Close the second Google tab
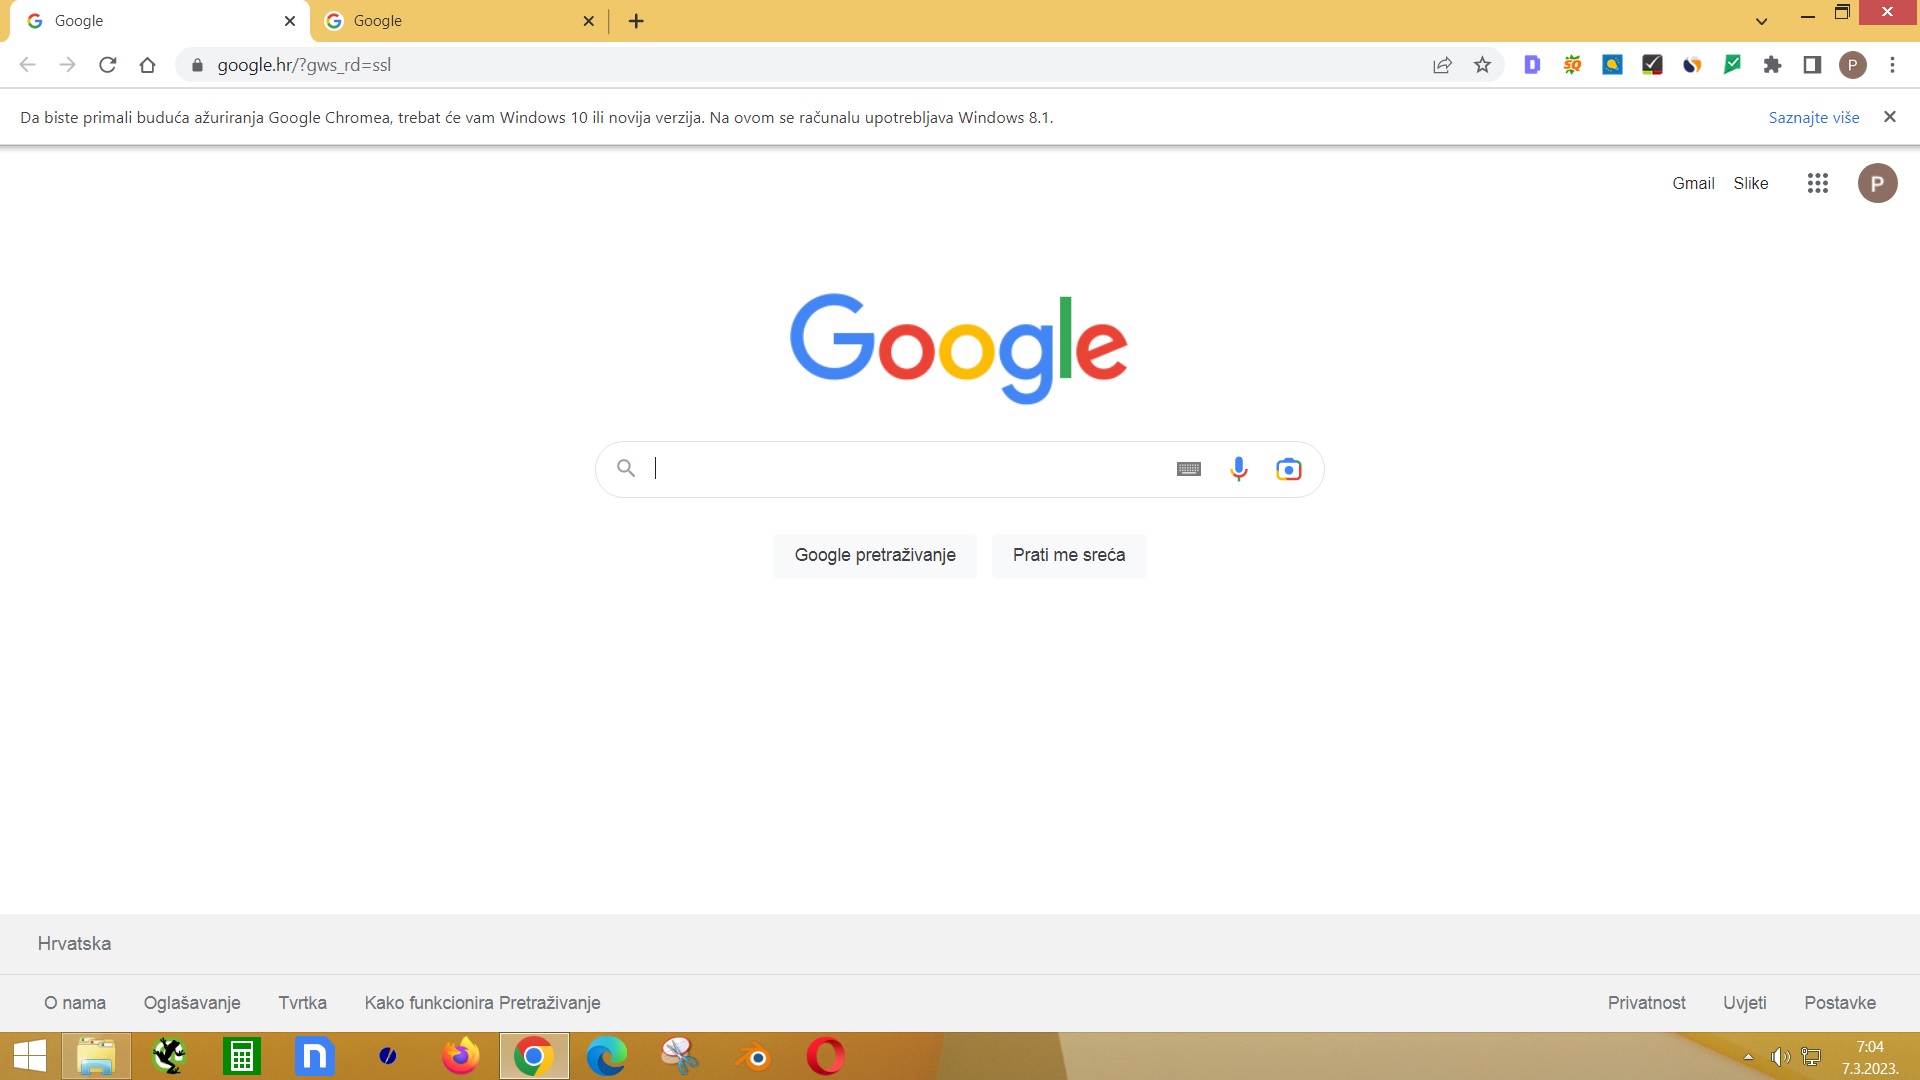 pos(588,21)
